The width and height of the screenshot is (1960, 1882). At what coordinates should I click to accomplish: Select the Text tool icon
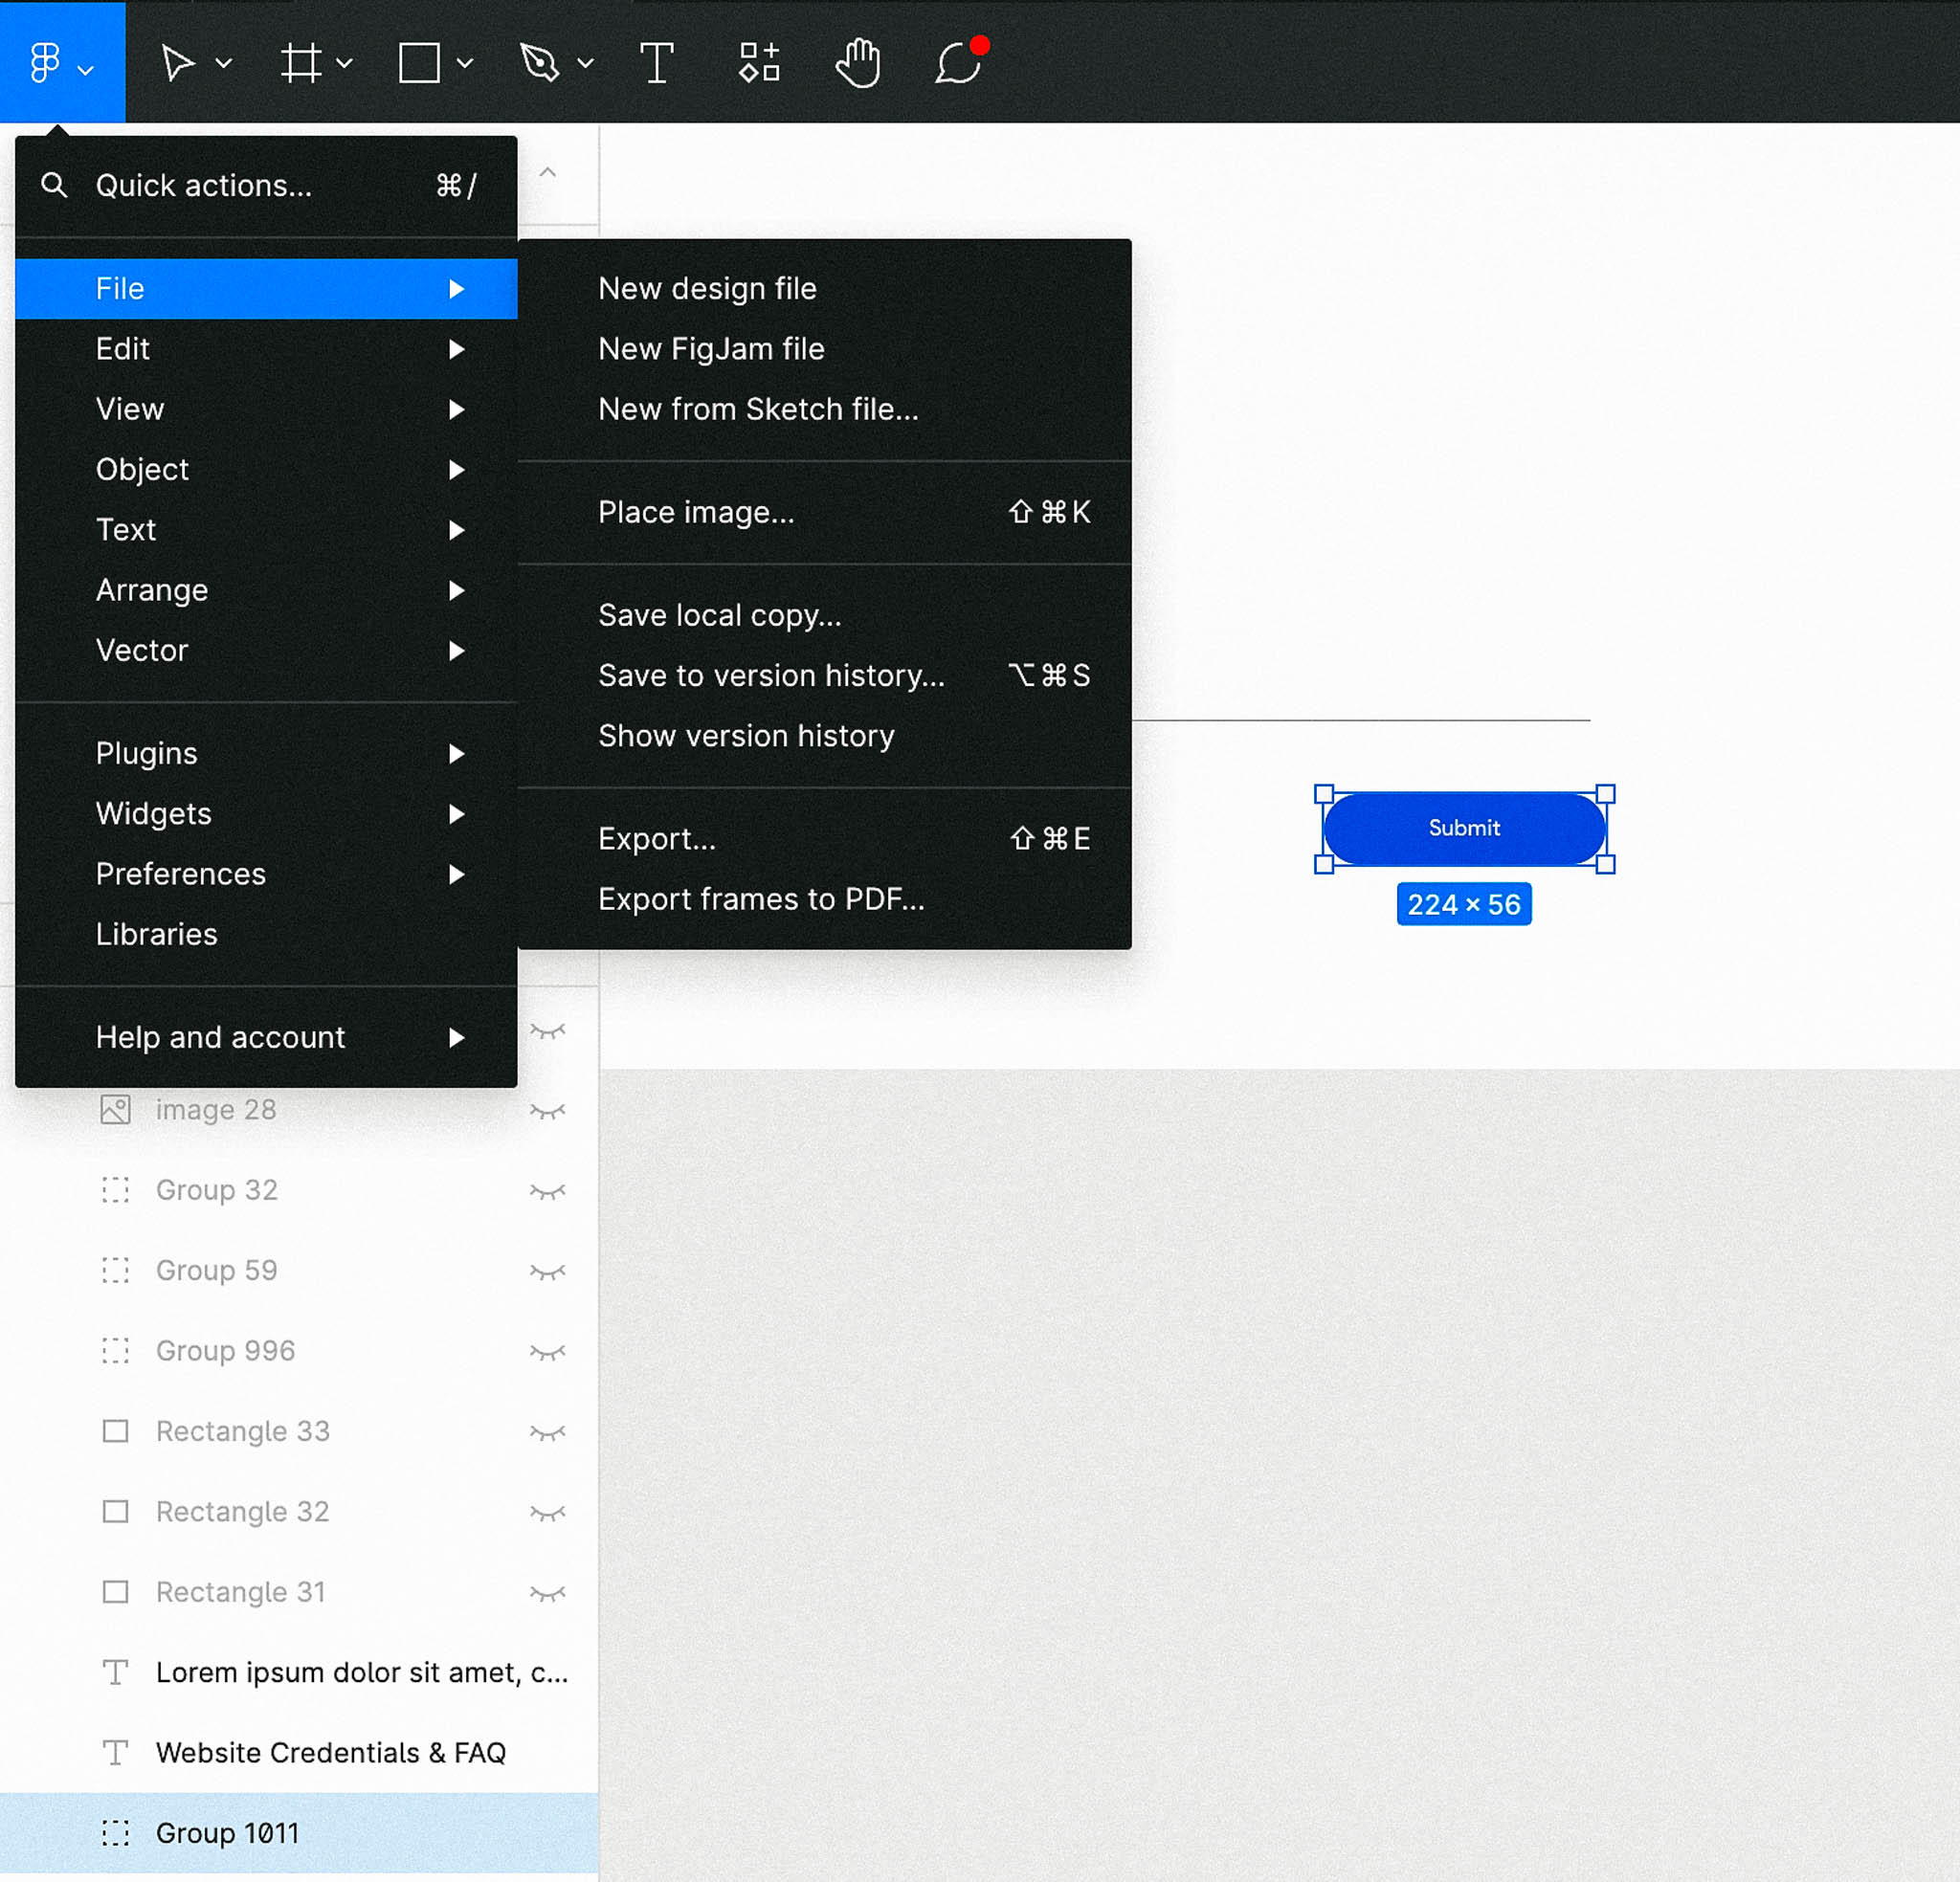coord(657,63)
